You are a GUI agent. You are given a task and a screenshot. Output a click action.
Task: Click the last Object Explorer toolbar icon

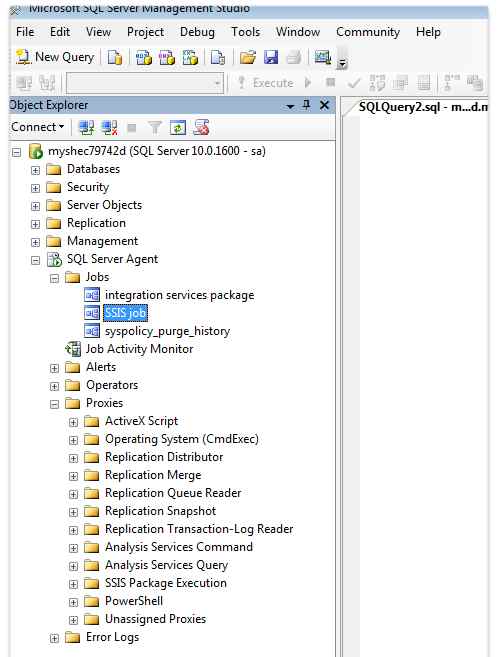201,127
